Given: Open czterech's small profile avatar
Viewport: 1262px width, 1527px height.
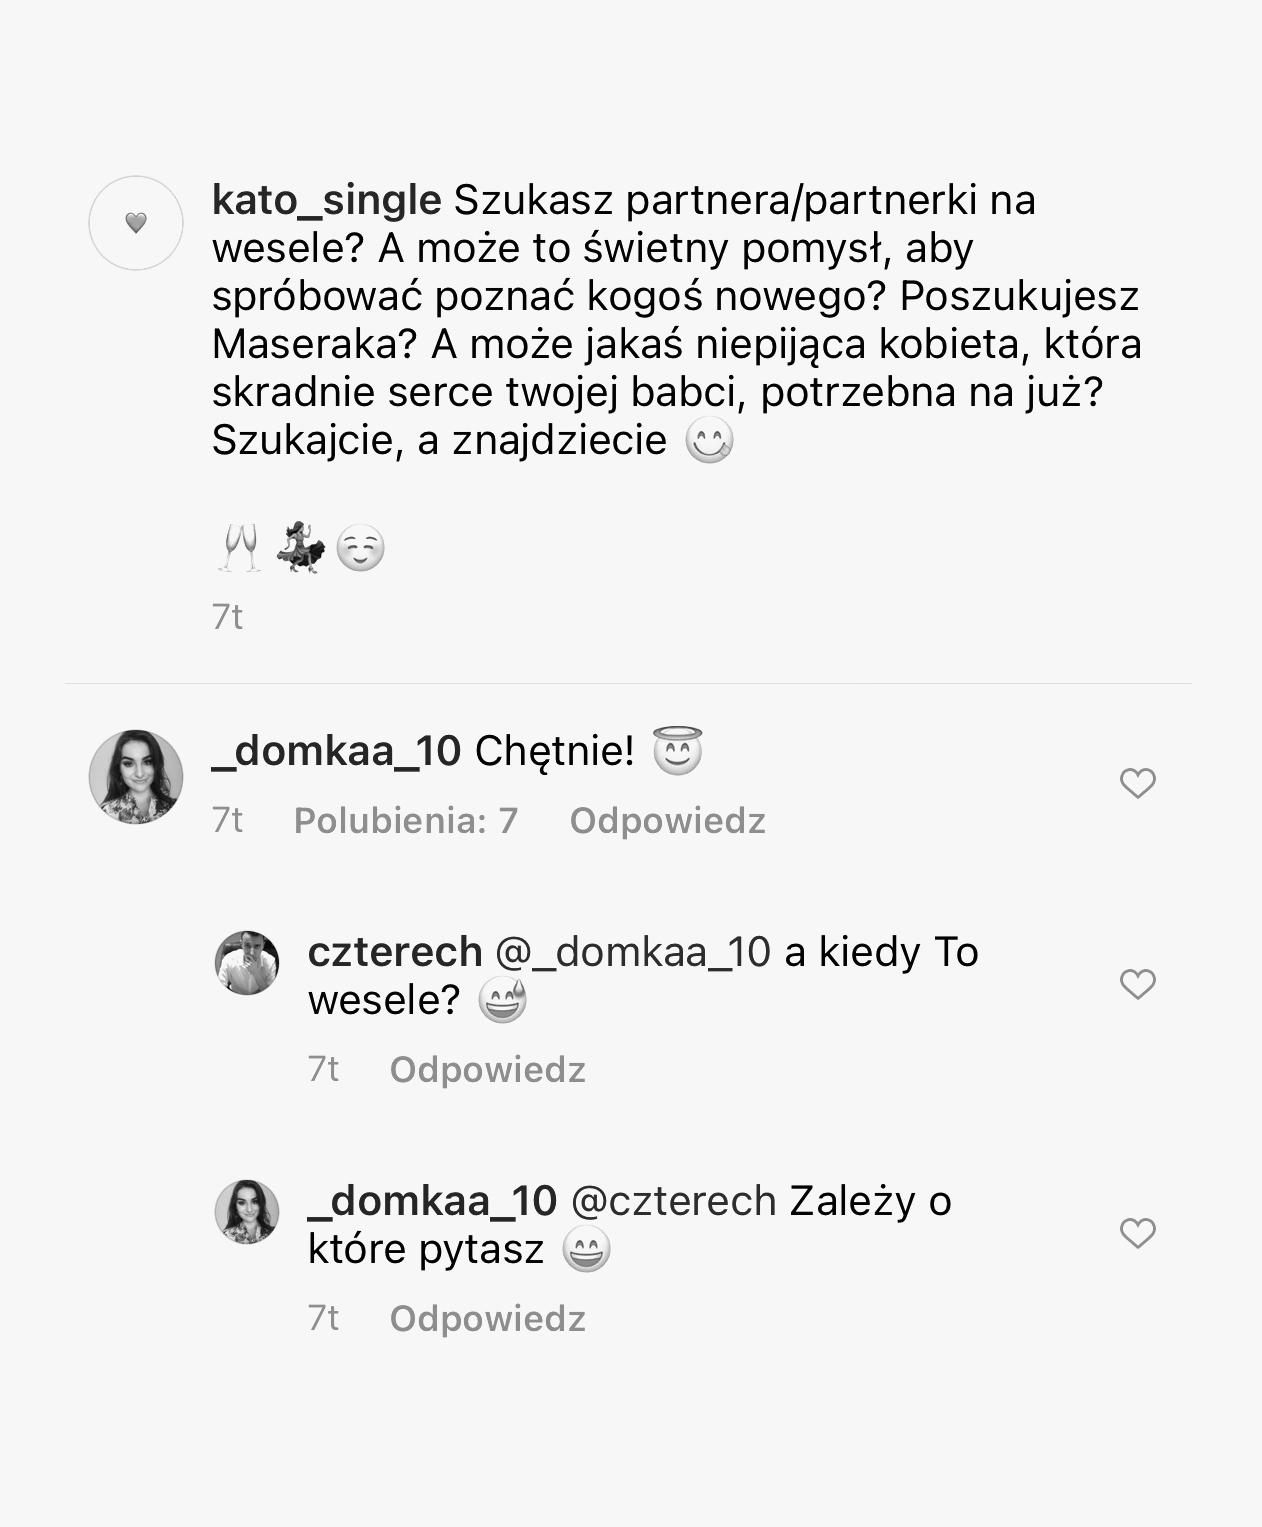Looking at the screenshot, I should coord(247,963).
